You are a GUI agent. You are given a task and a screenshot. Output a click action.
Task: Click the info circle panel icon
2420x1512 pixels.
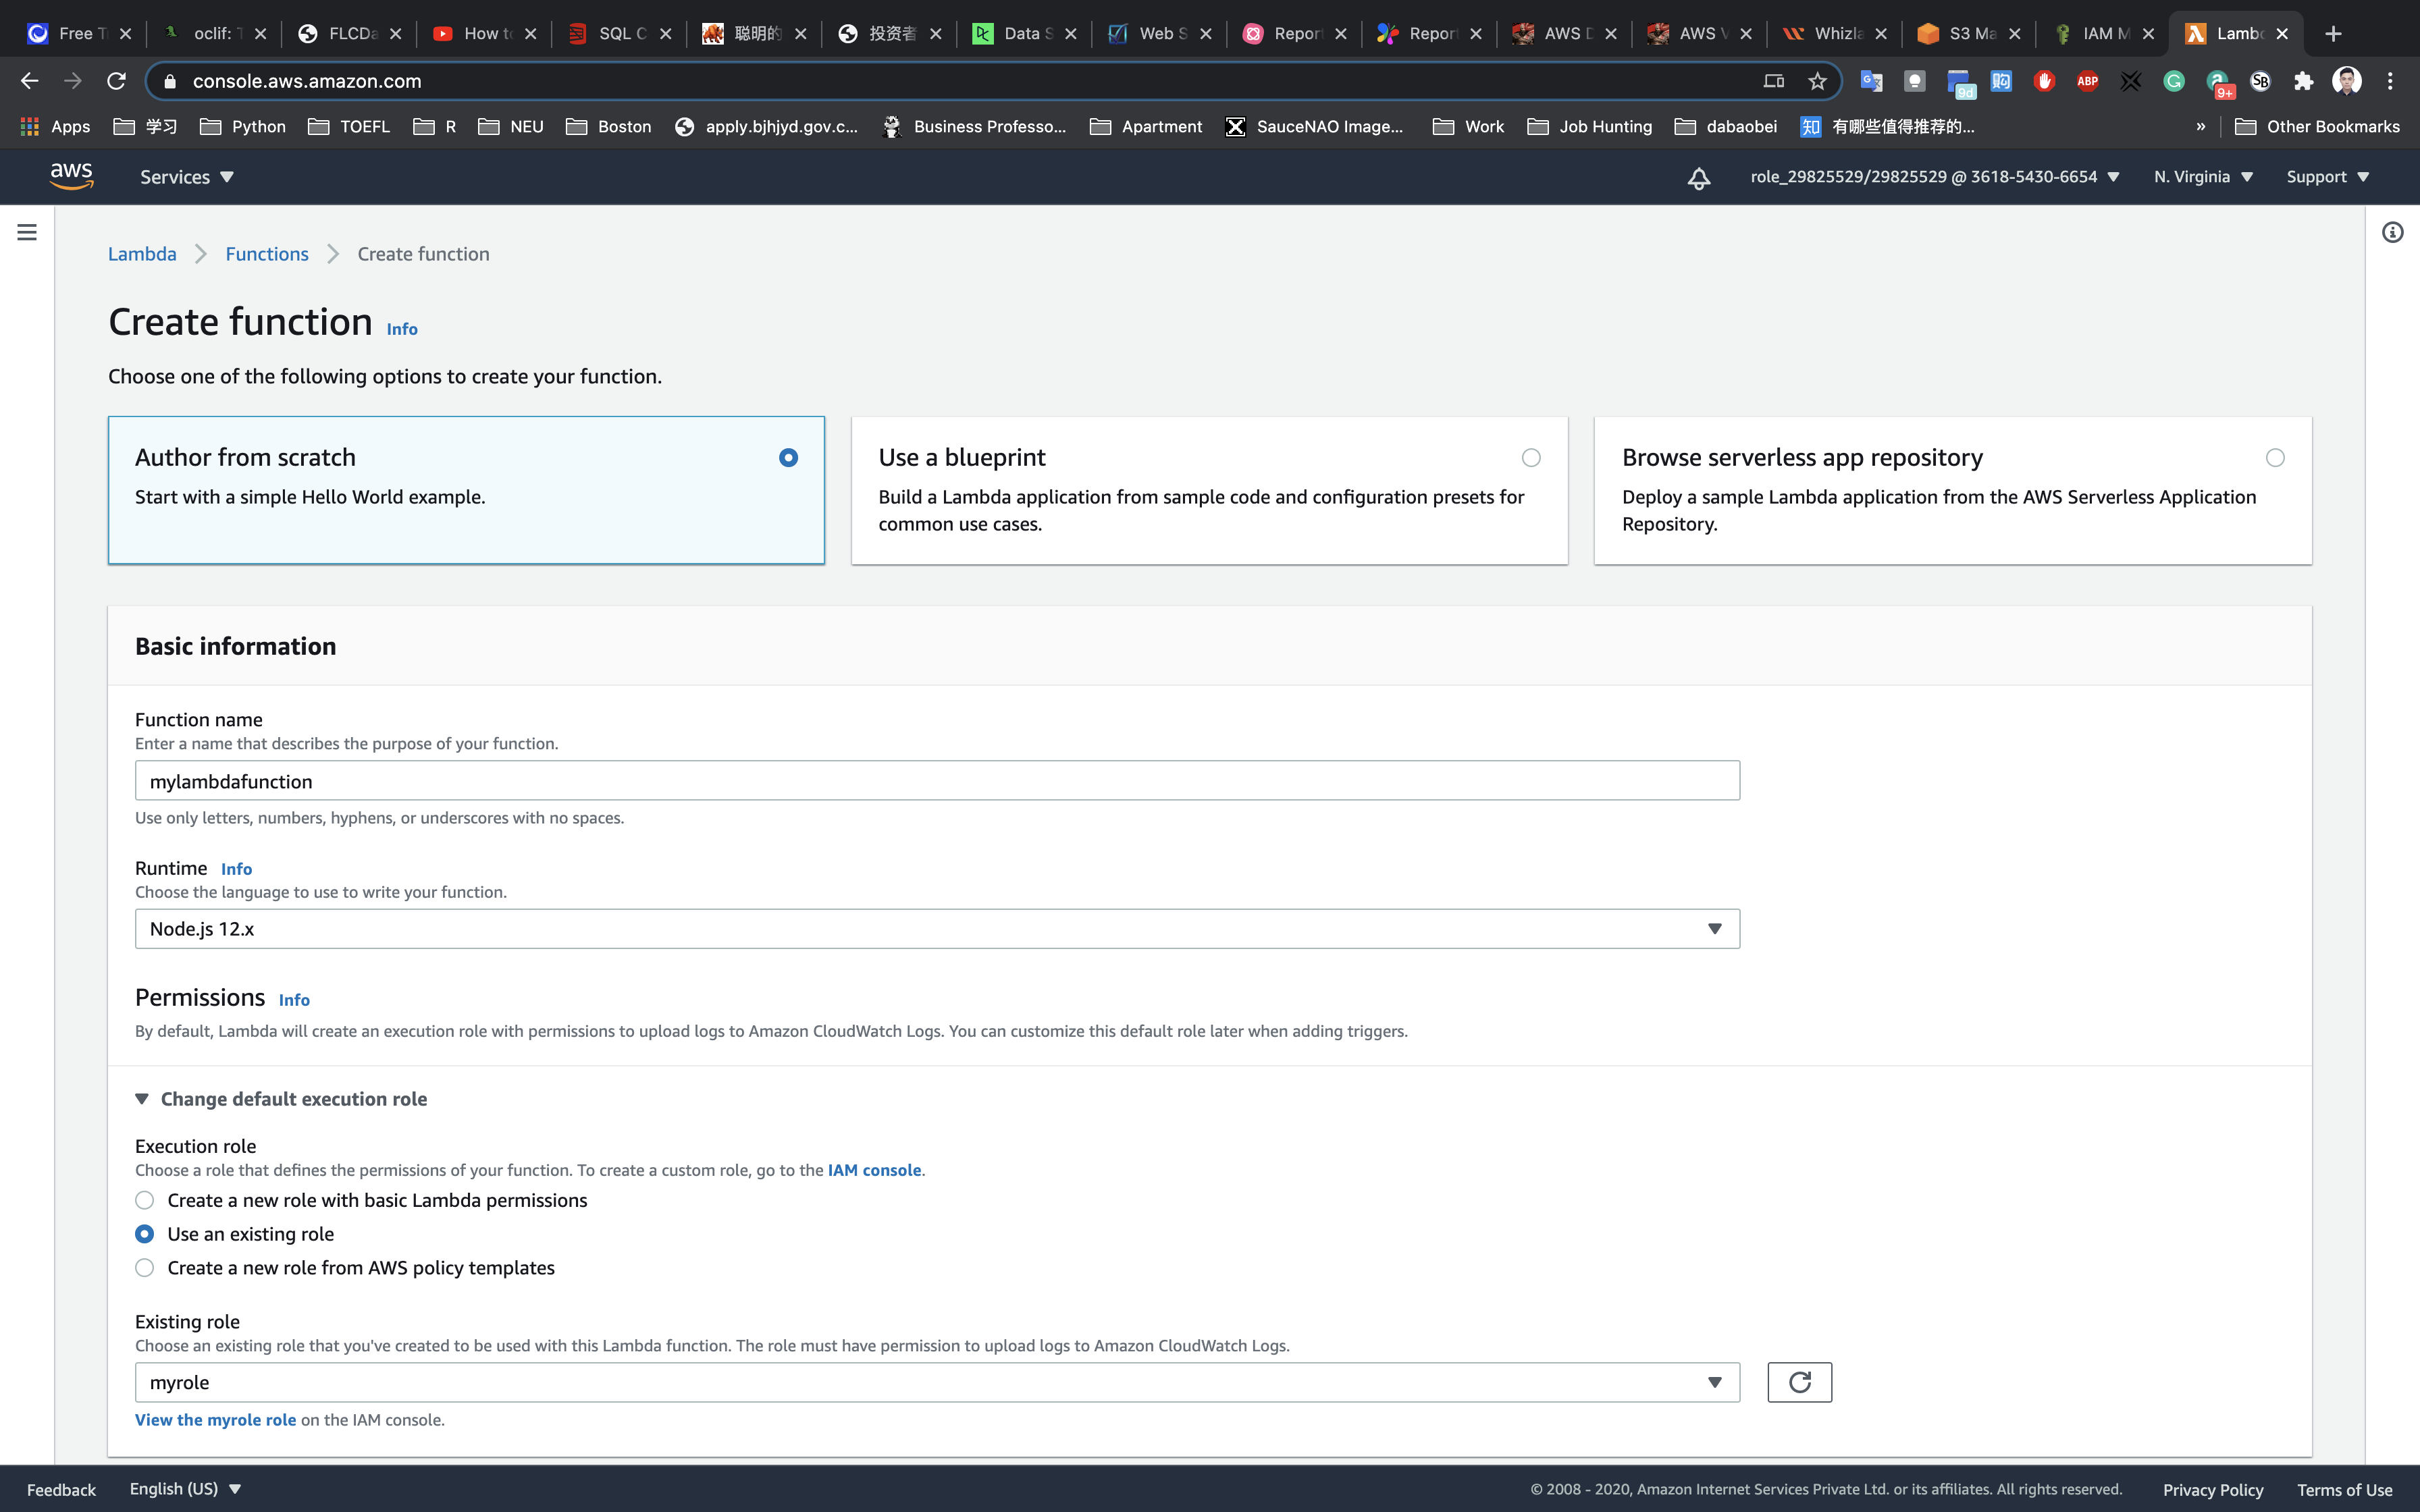[x=2392, y=233]
